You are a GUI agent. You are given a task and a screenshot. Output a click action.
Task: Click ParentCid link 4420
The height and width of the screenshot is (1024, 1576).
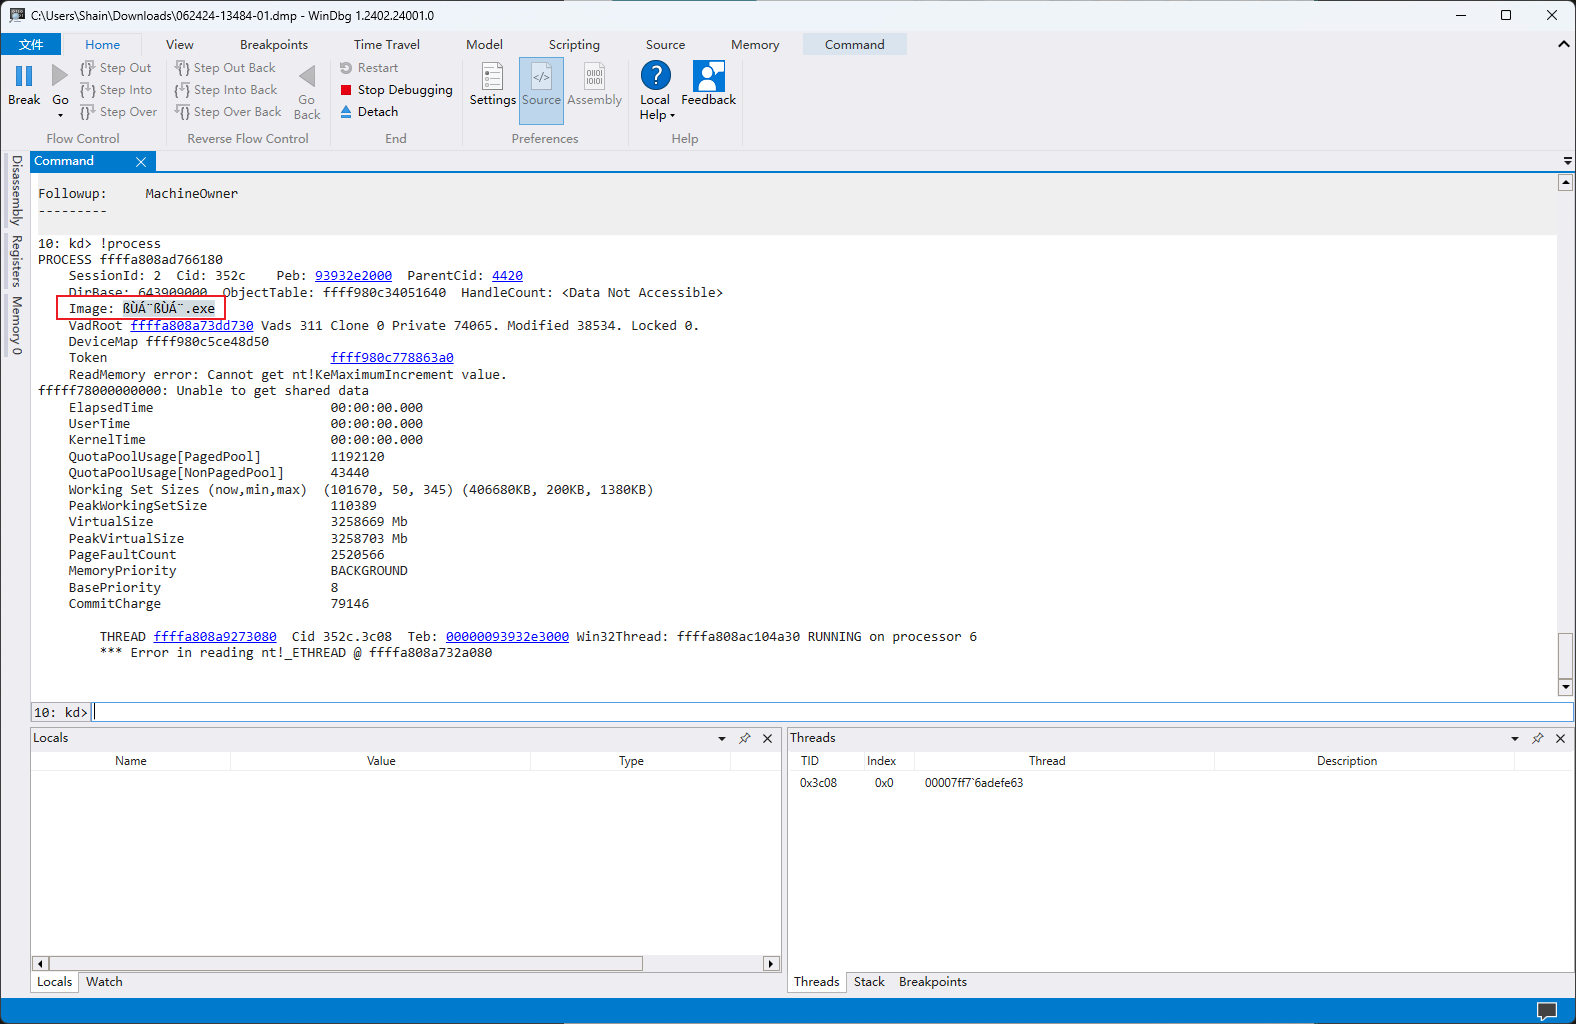point(507,276)
